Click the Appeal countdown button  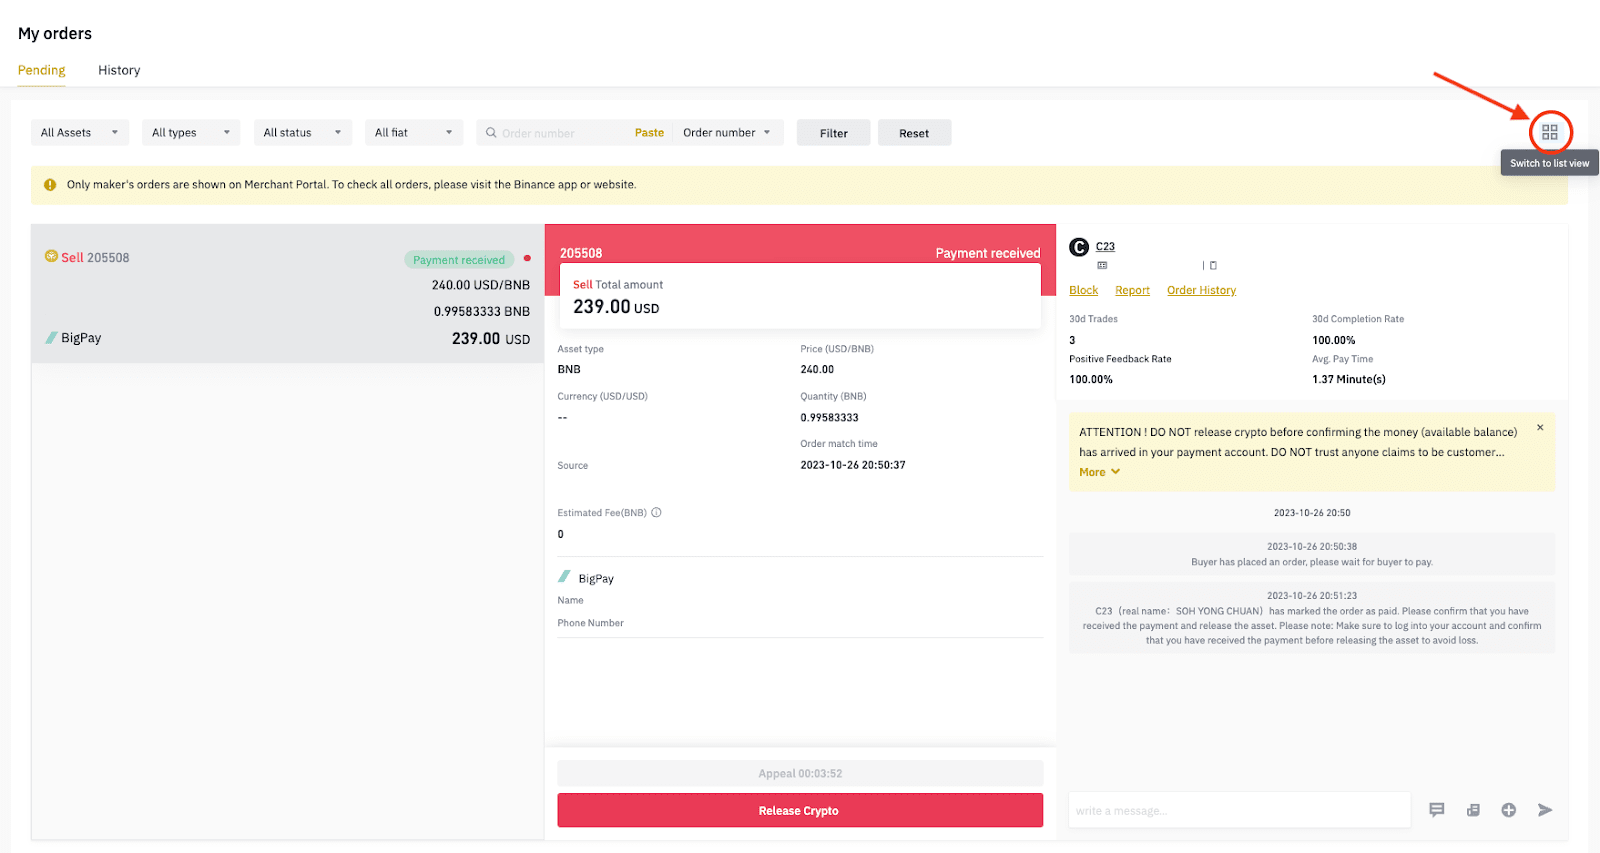pos(800,773)
